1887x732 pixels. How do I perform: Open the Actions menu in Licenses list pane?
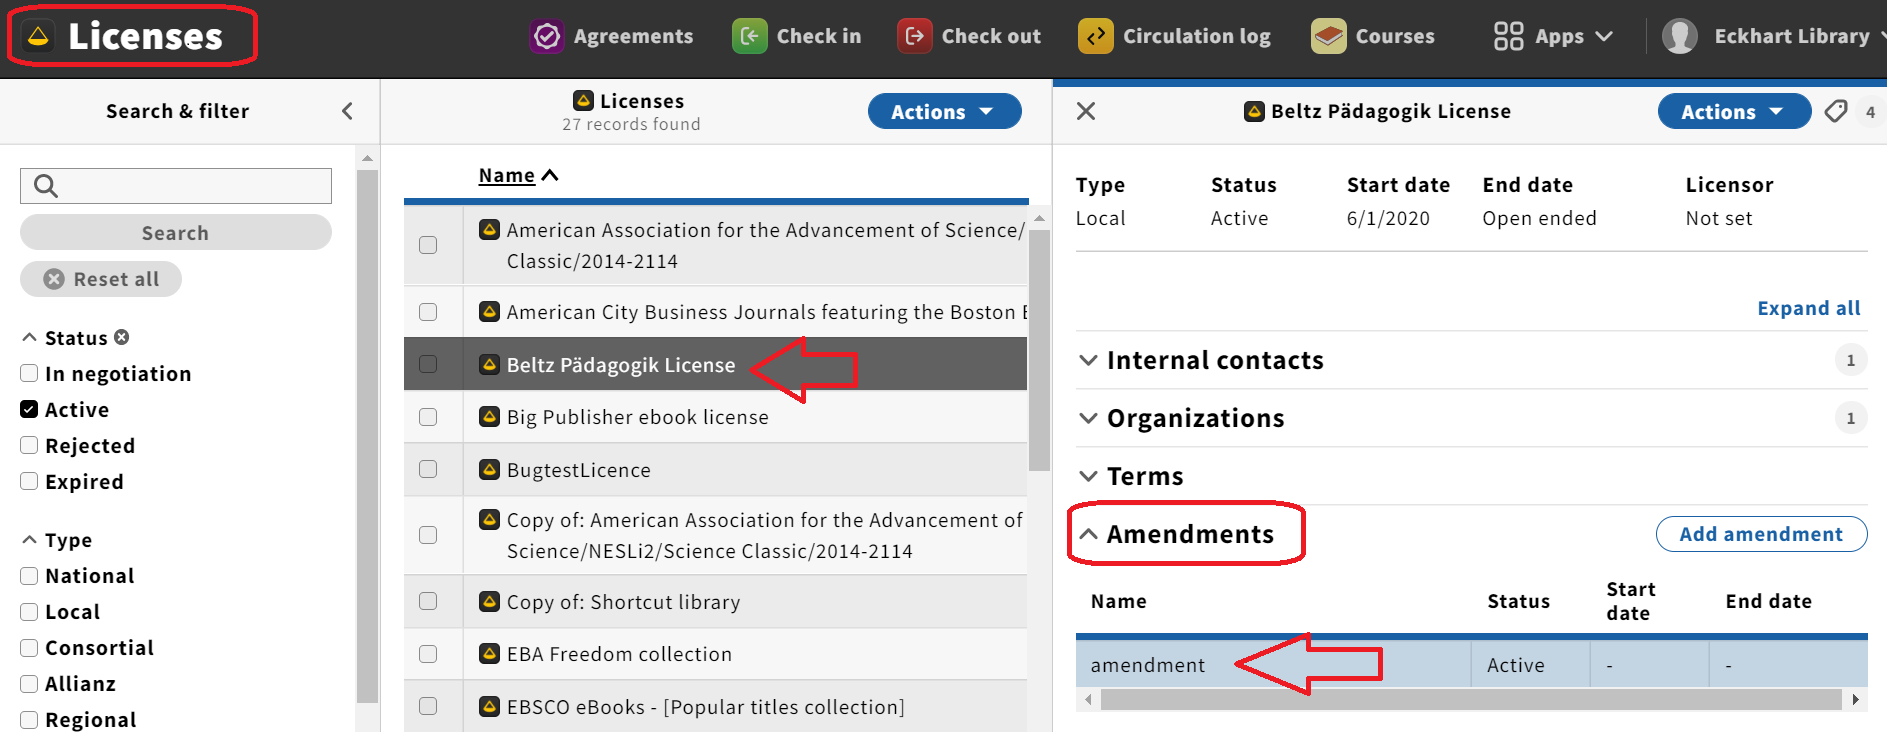(x=944, y=111)
